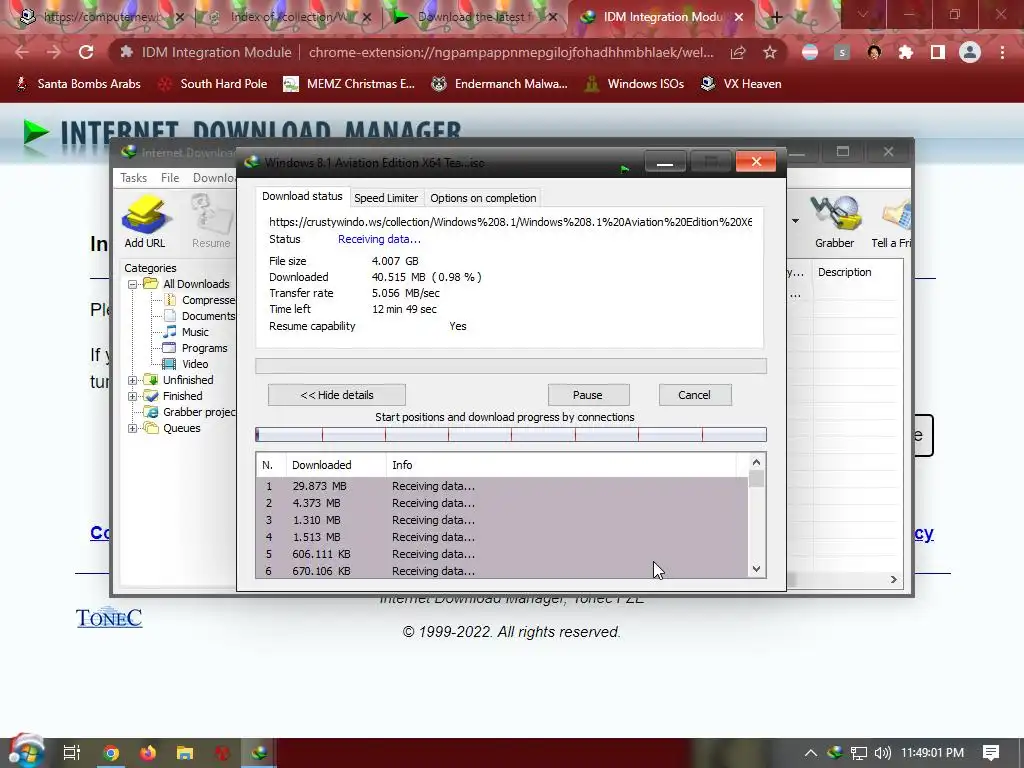Open a new Chrome tab

[776, 18]
